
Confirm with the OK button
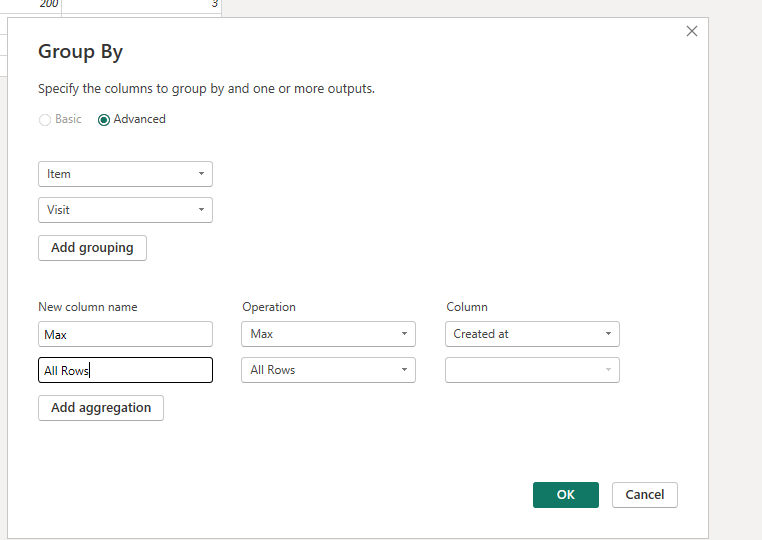[x=566, y=495]
